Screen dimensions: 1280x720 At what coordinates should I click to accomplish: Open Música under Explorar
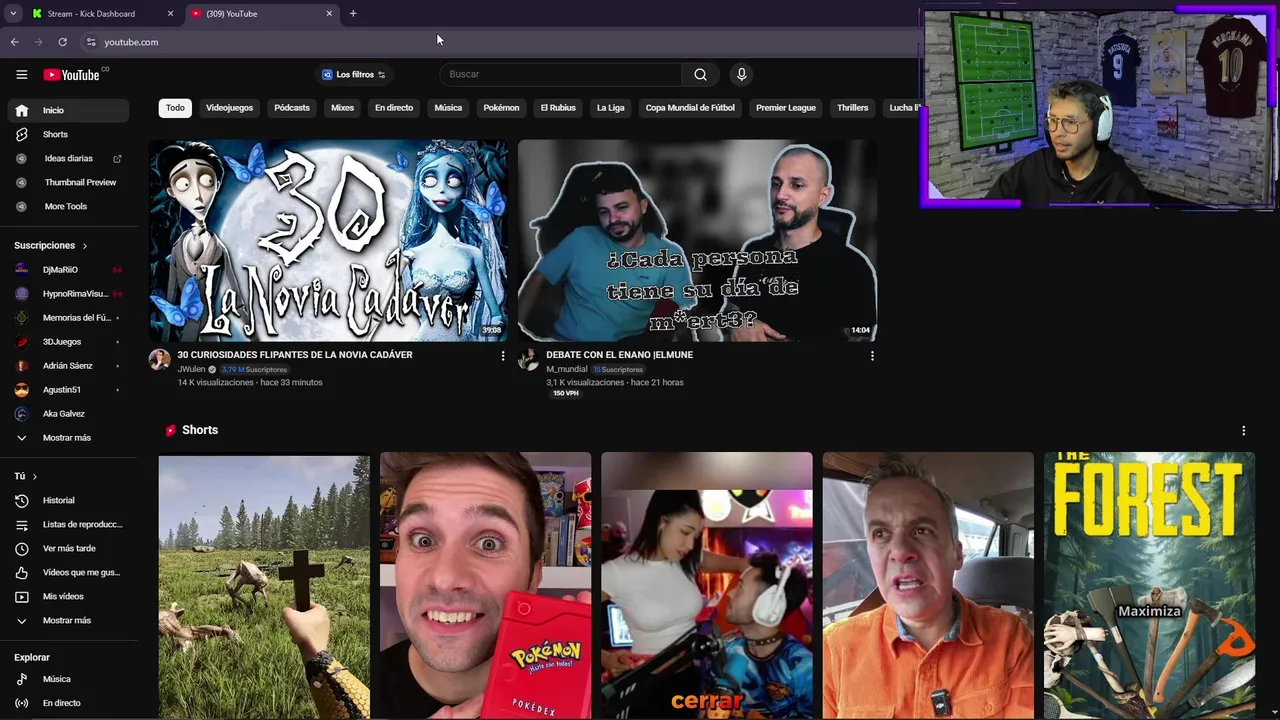68,679
